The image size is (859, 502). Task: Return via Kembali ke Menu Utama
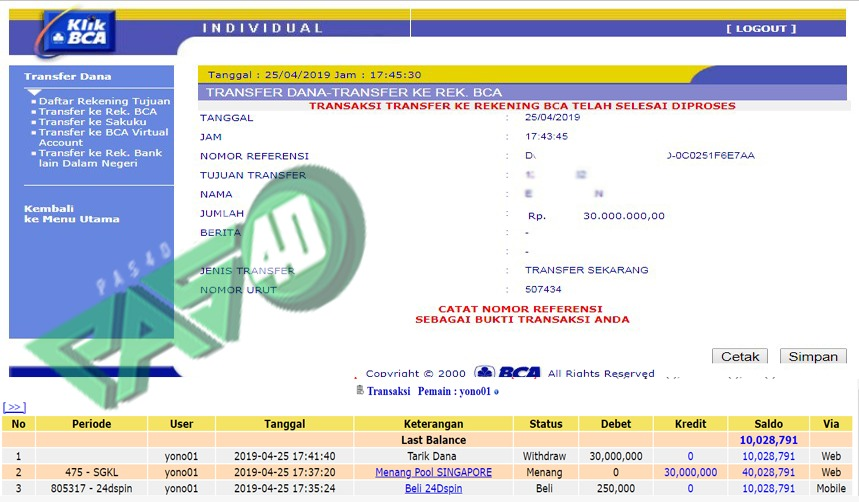pos(71,214)
